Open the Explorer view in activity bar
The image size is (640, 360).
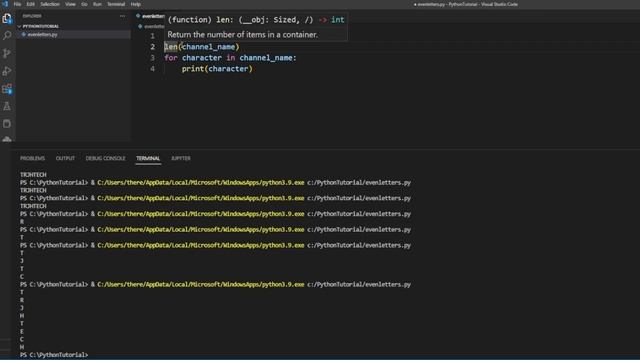(x=7, y=18)
